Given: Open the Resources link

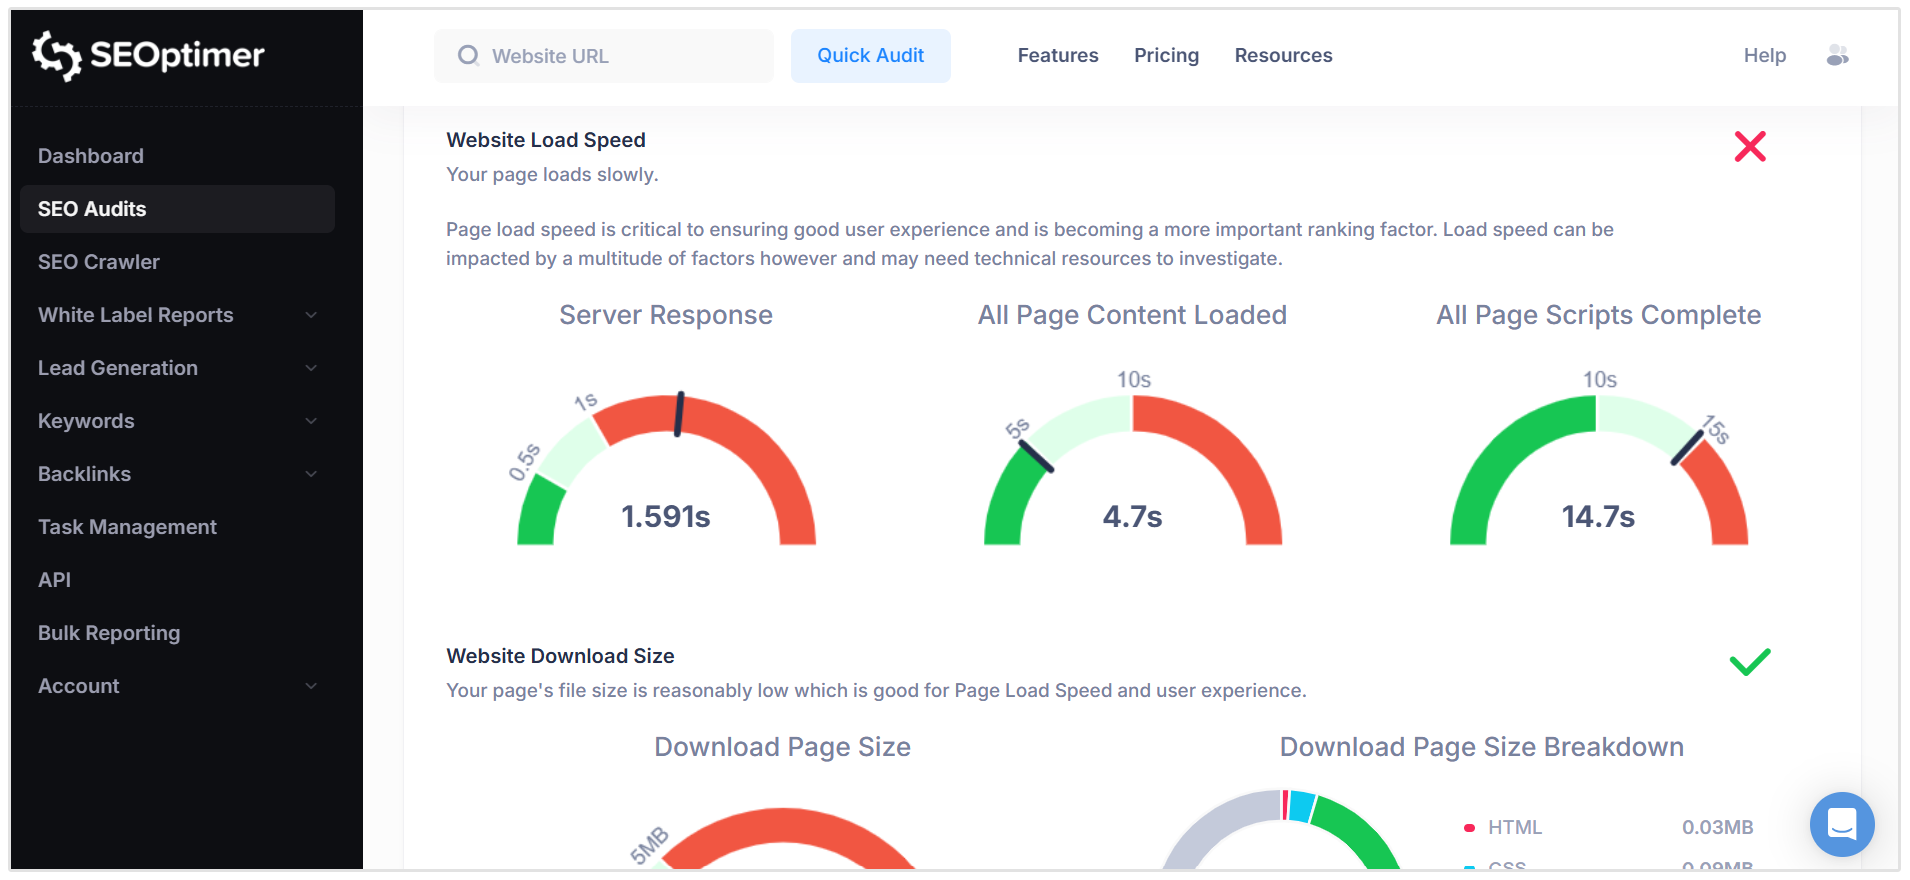Looking at the screenshot, I should click(x=1283, y=56).
